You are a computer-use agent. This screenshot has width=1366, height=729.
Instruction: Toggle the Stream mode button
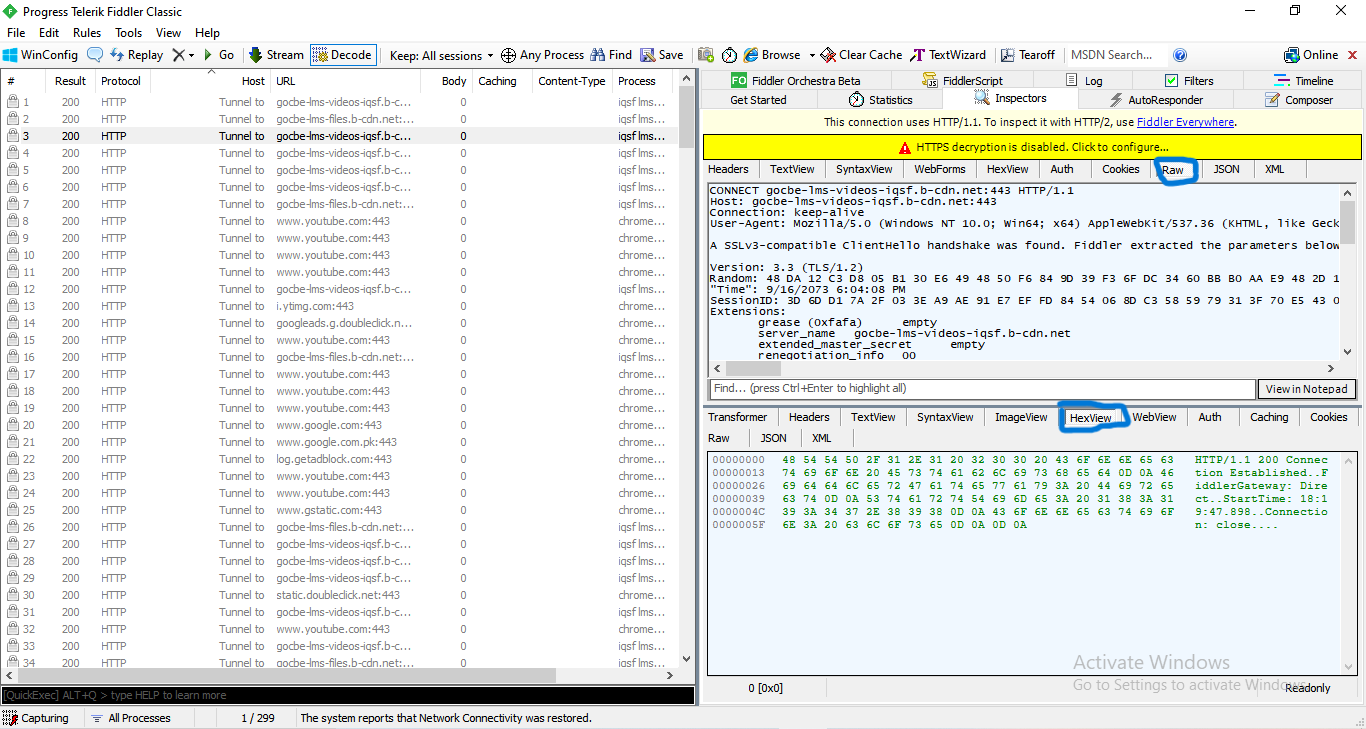click(x=276, y=55)
